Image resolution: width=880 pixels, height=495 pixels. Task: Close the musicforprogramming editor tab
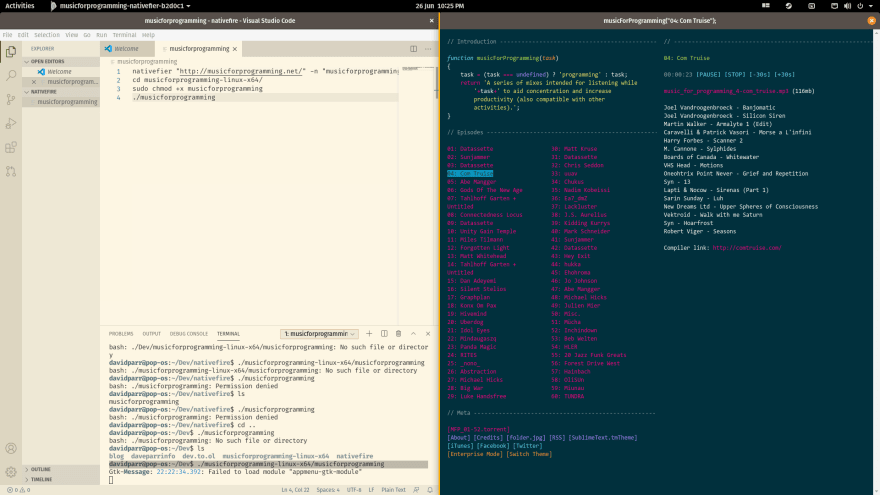235,49
